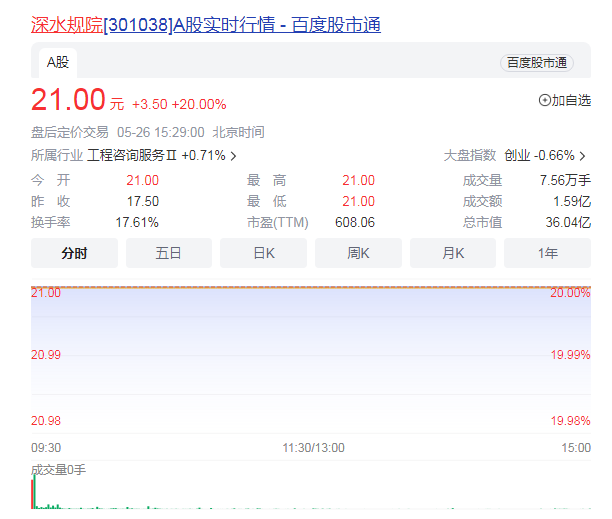Click the chevron arrow after 工程咨询服务II +0.71%
This screenshot has height=519, width=612.
point(233,156)
